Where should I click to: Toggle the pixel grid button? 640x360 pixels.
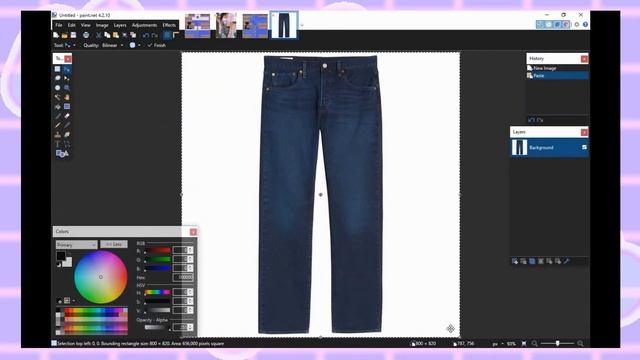pos(167,35)
